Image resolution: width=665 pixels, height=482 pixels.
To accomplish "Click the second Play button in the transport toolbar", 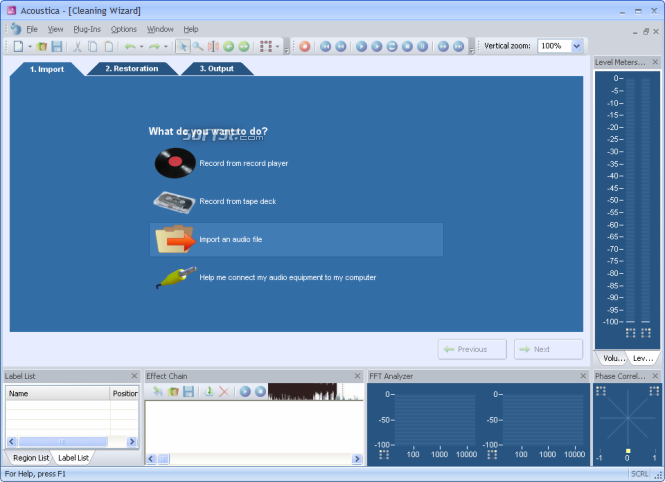I will click(x=377, y=46).
